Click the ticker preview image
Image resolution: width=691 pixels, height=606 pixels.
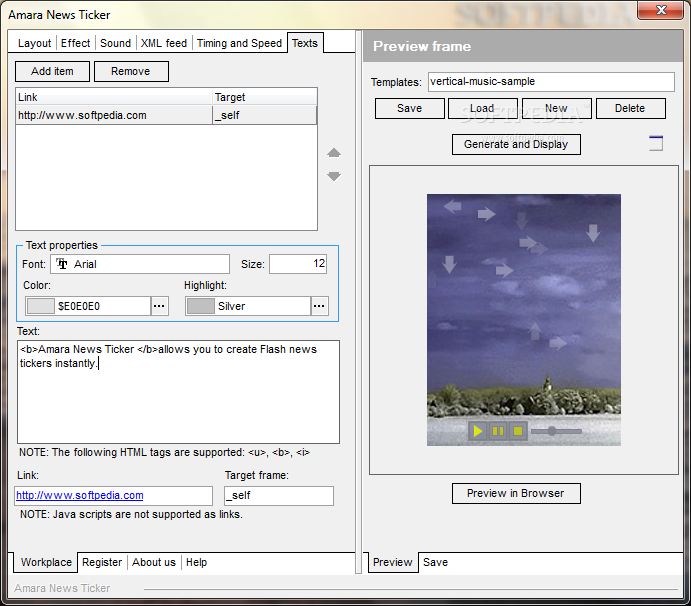(524, 320)
